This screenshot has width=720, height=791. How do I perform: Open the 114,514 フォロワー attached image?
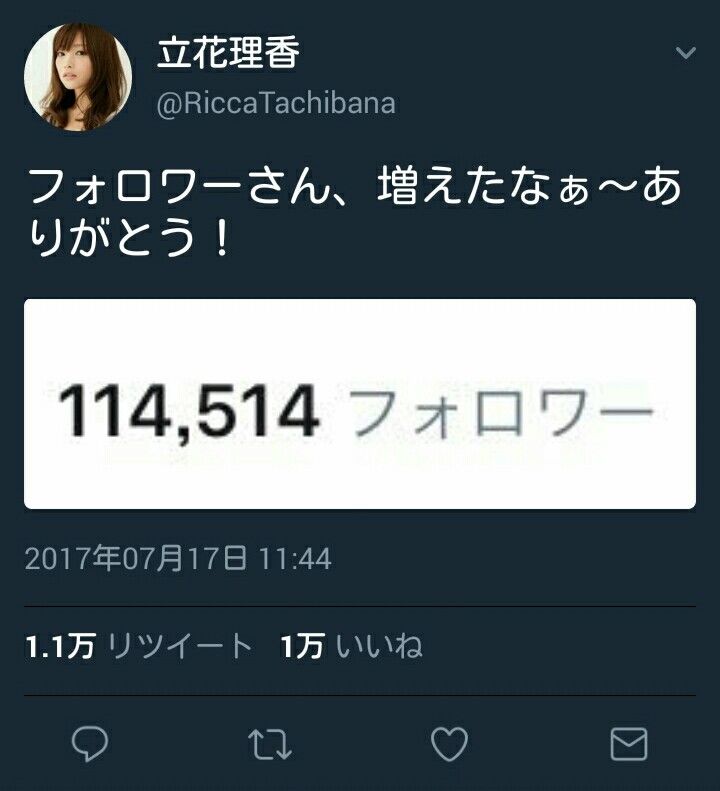tap(360, 404)
